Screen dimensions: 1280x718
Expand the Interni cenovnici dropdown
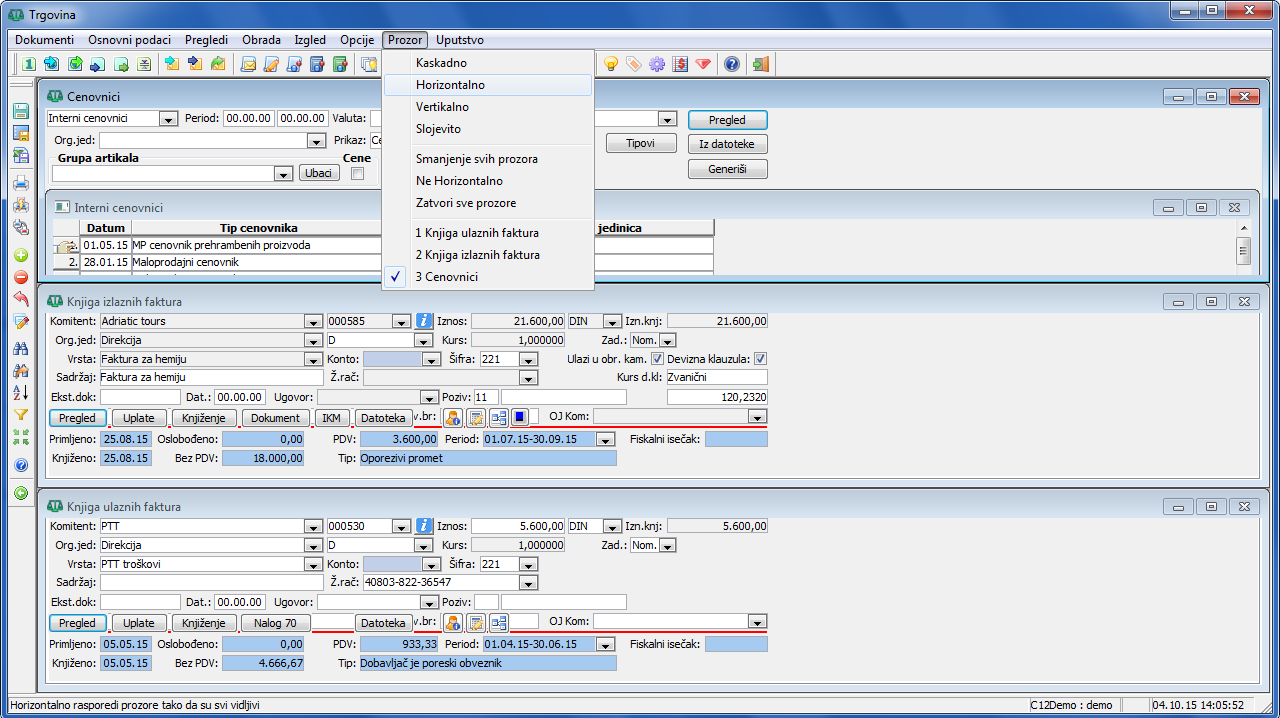(168, 119)
